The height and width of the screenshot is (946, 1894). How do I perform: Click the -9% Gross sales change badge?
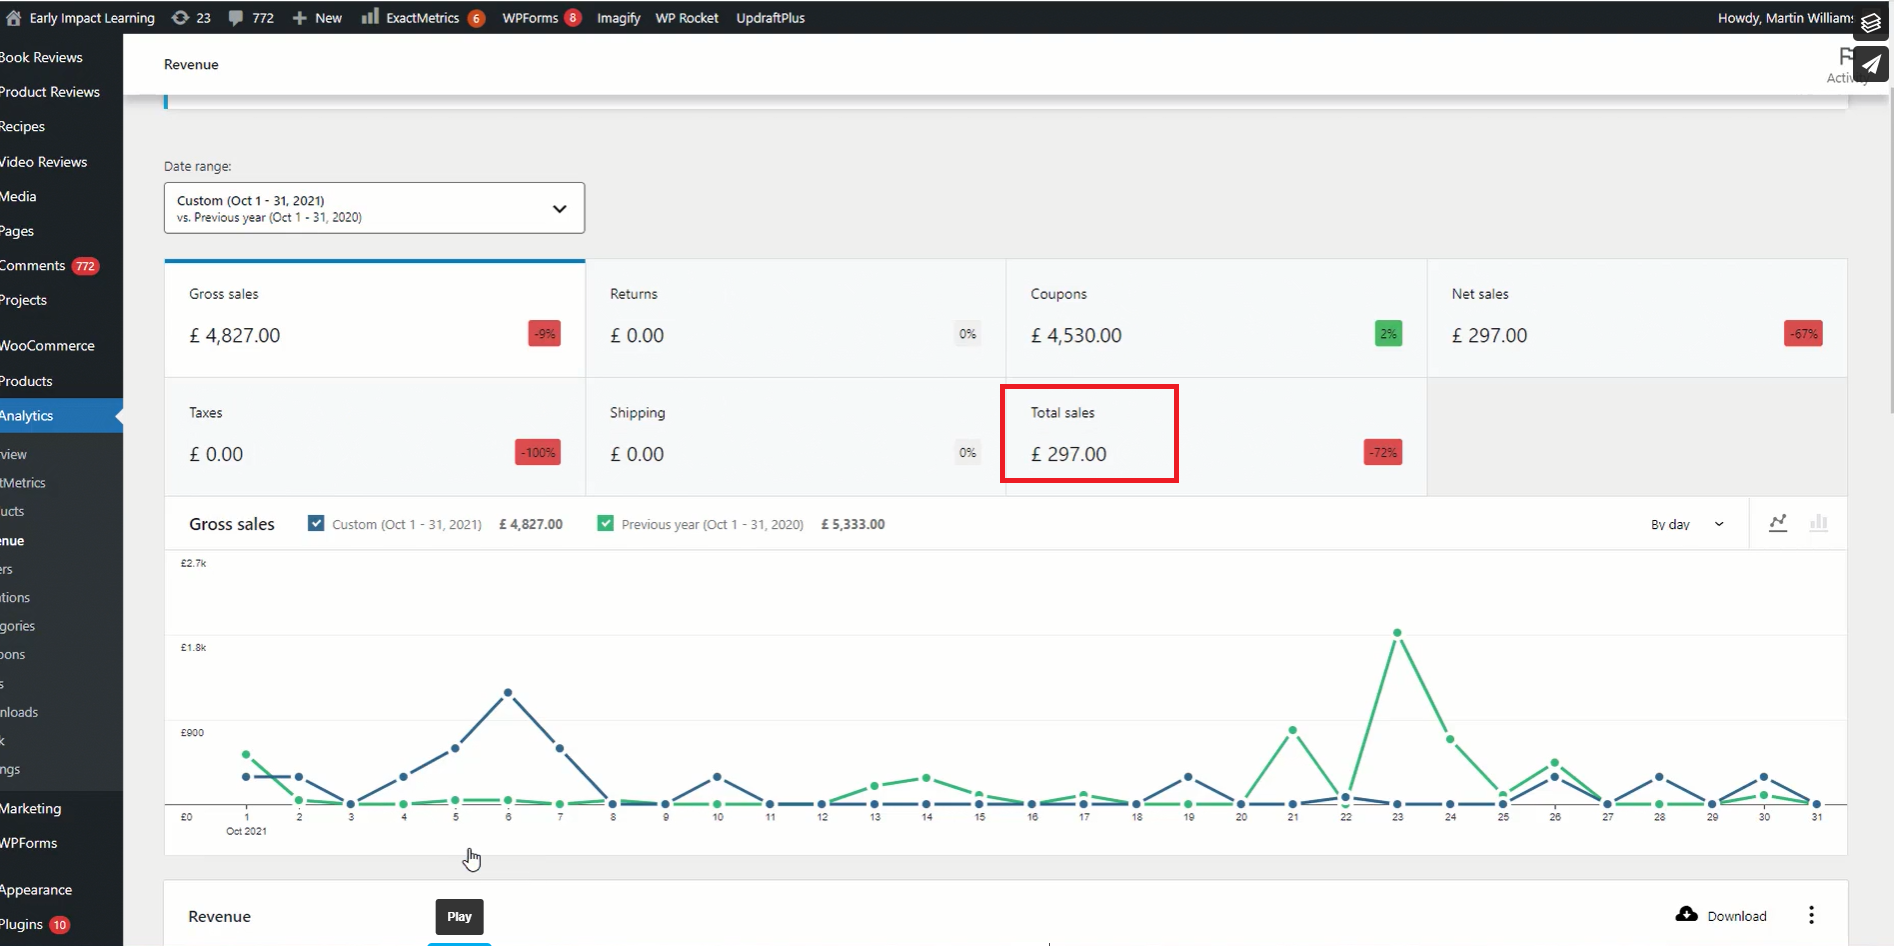pos(544,334)
